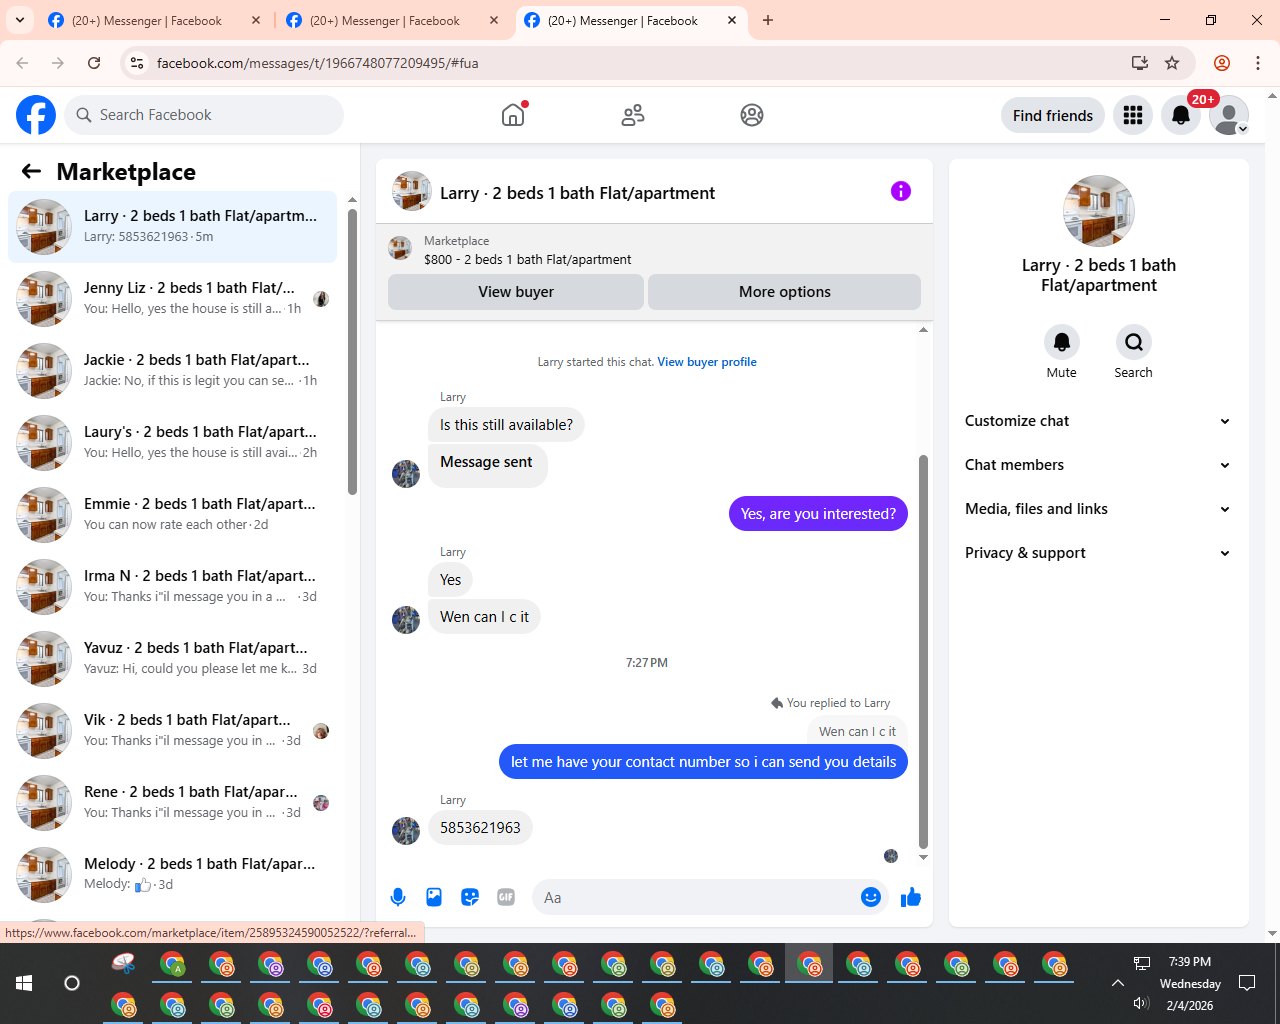Click the back arrow beside Marketplace
This screenshot has height=1024, width=1280.
[x=31, y=171]
